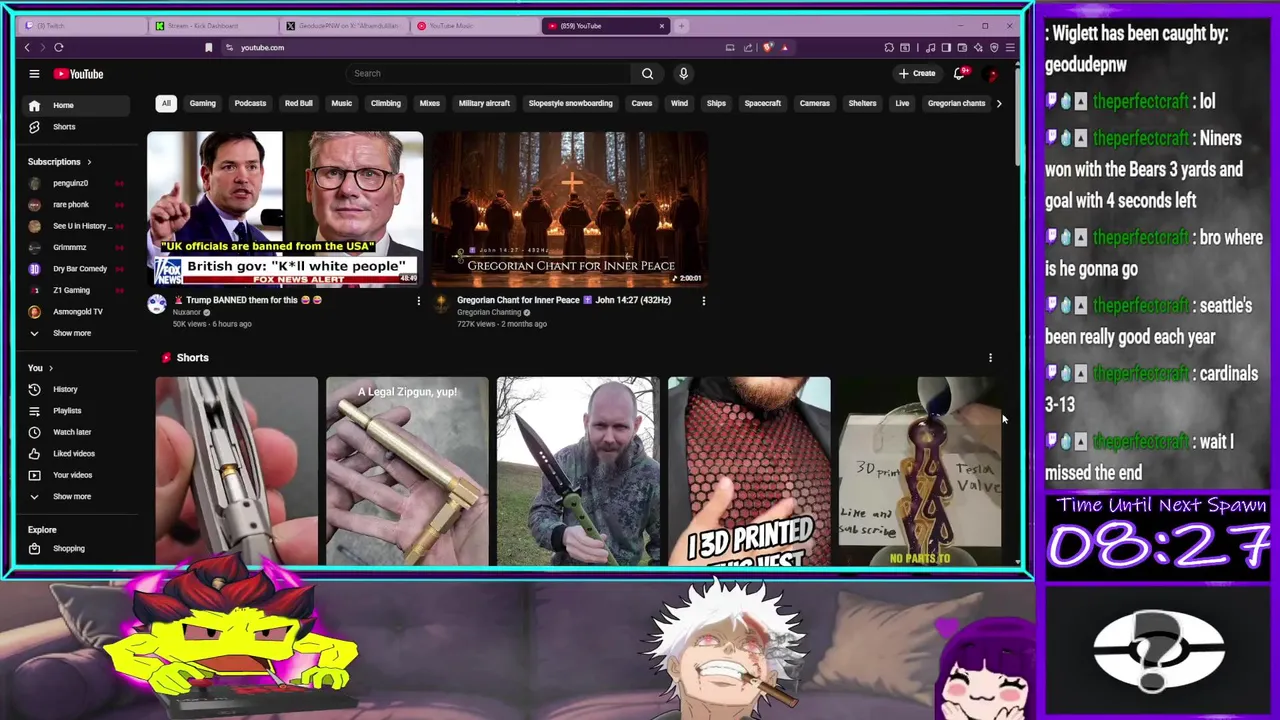Select the Red Bull filter chip
Image resolution: width=1280 pixels, height=720 pixels.
click(298, 103)
